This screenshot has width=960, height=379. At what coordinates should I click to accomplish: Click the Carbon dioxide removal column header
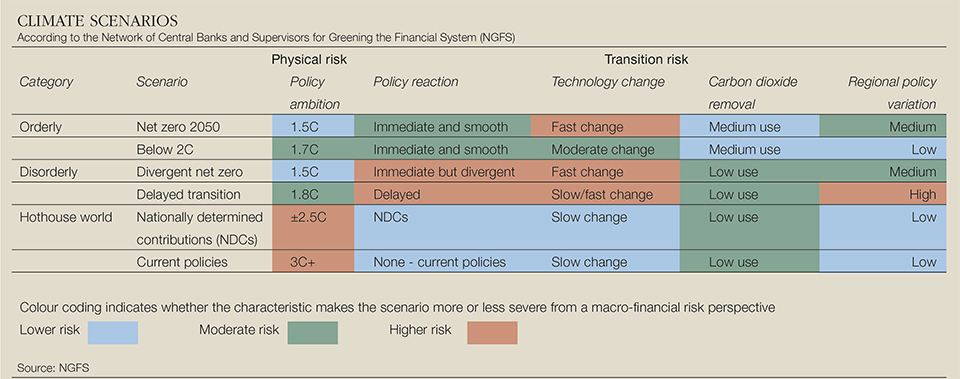coord(753,93)
